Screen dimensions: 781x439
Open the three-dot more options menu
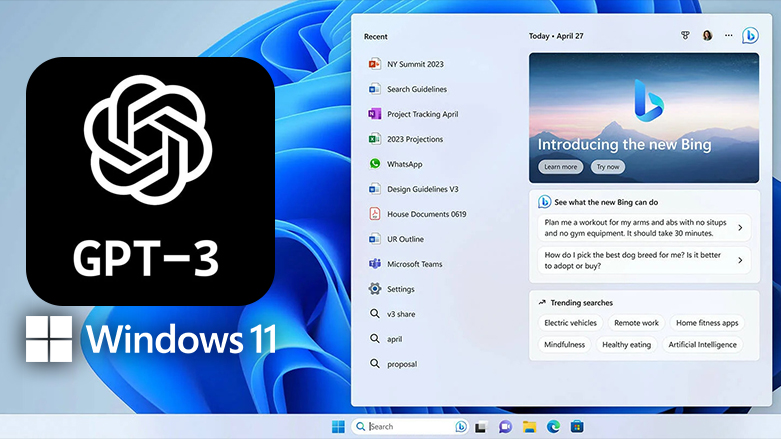coord(729,35)
